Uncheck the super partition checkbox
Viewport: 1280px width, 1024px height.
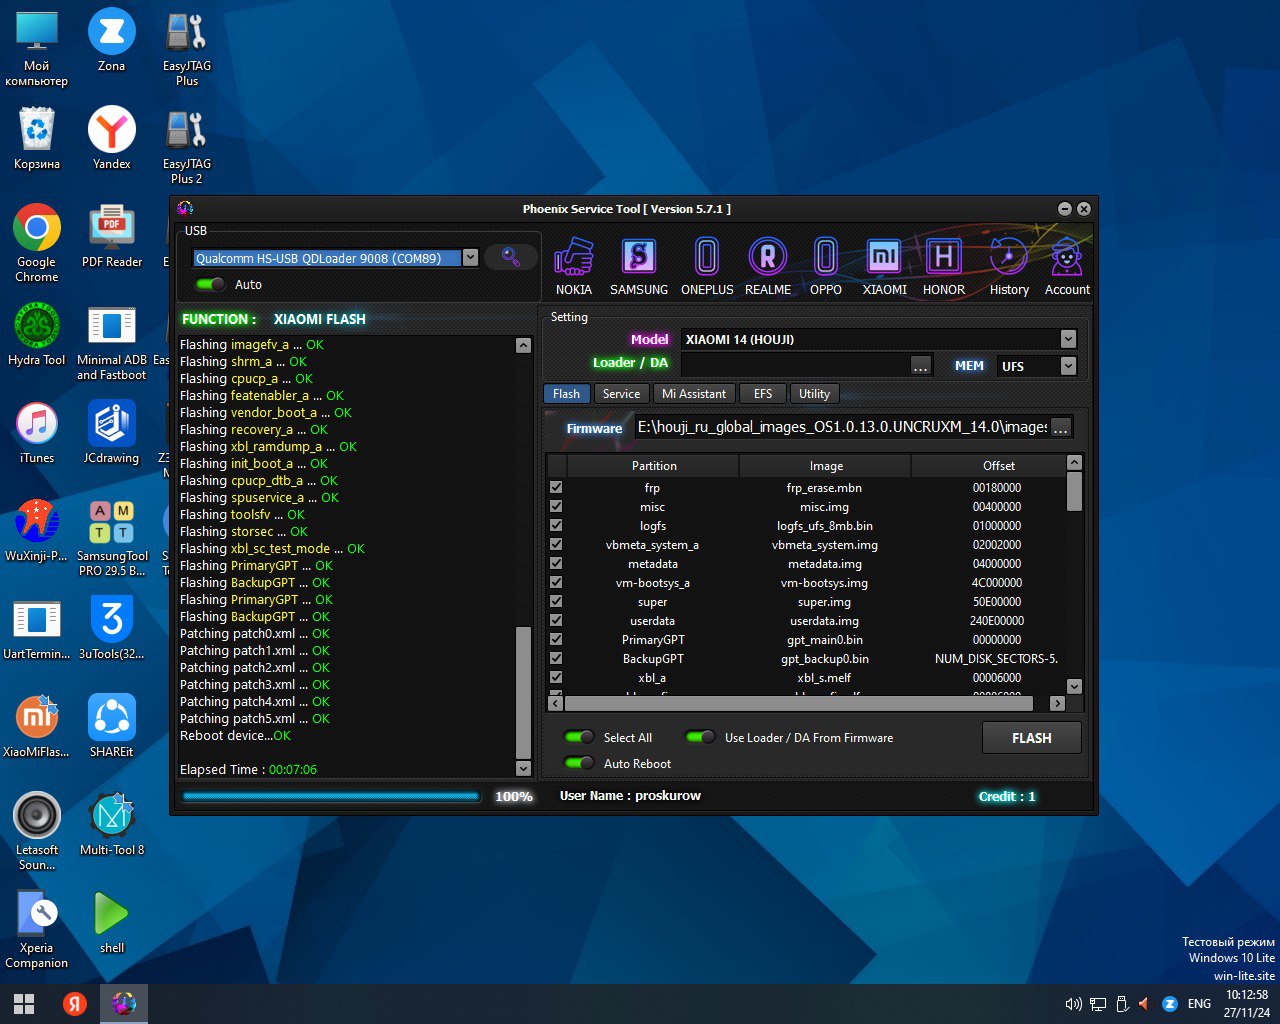[x=556, y=601]
